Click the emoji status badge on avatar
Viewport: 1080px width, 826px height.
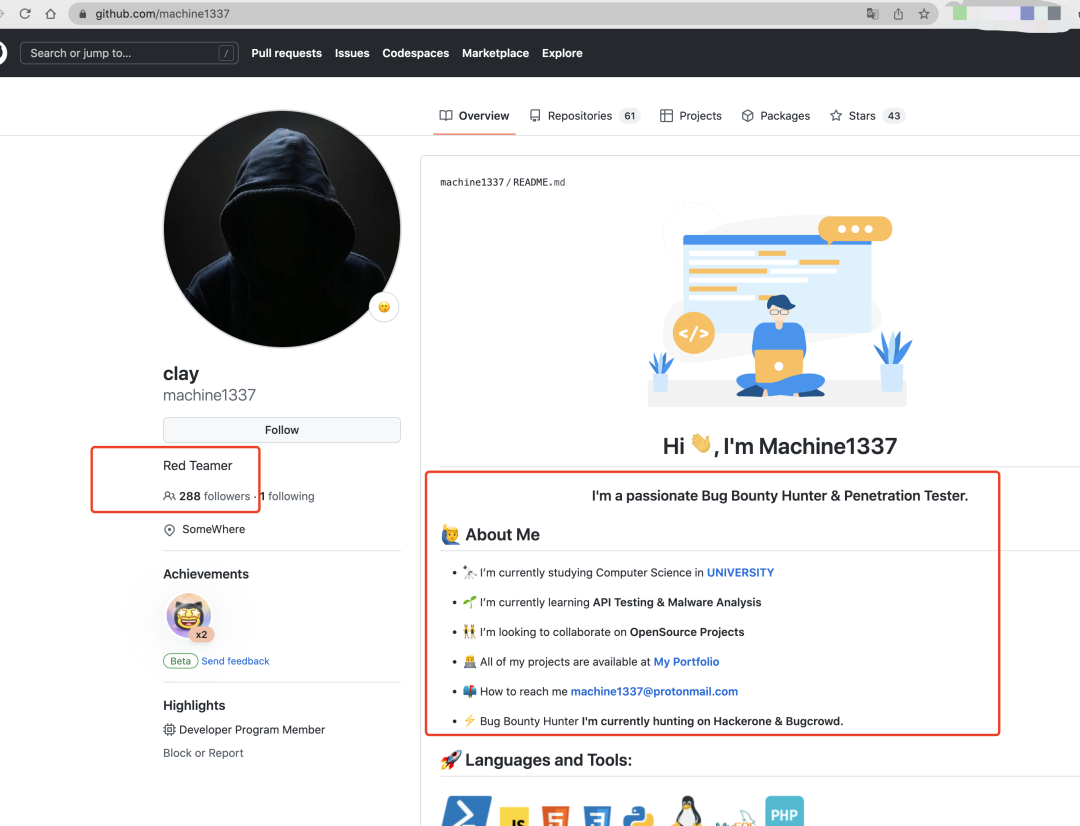tap(384, 307)
